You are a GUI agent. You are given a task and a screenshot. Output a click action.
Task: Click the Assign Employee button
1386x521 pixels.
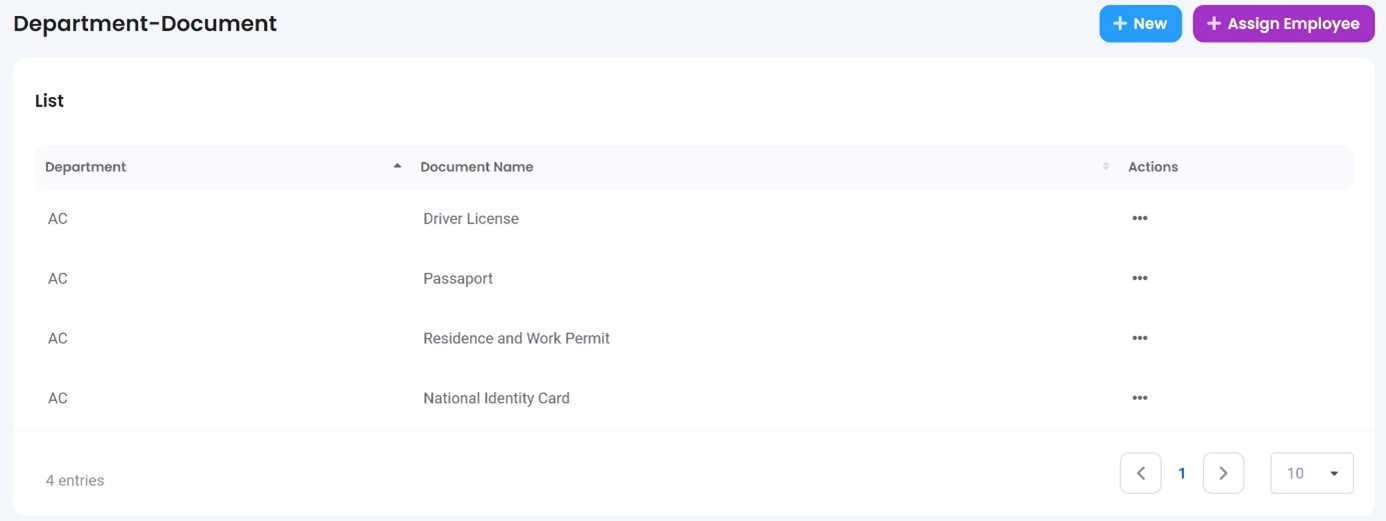point(1283,24)
